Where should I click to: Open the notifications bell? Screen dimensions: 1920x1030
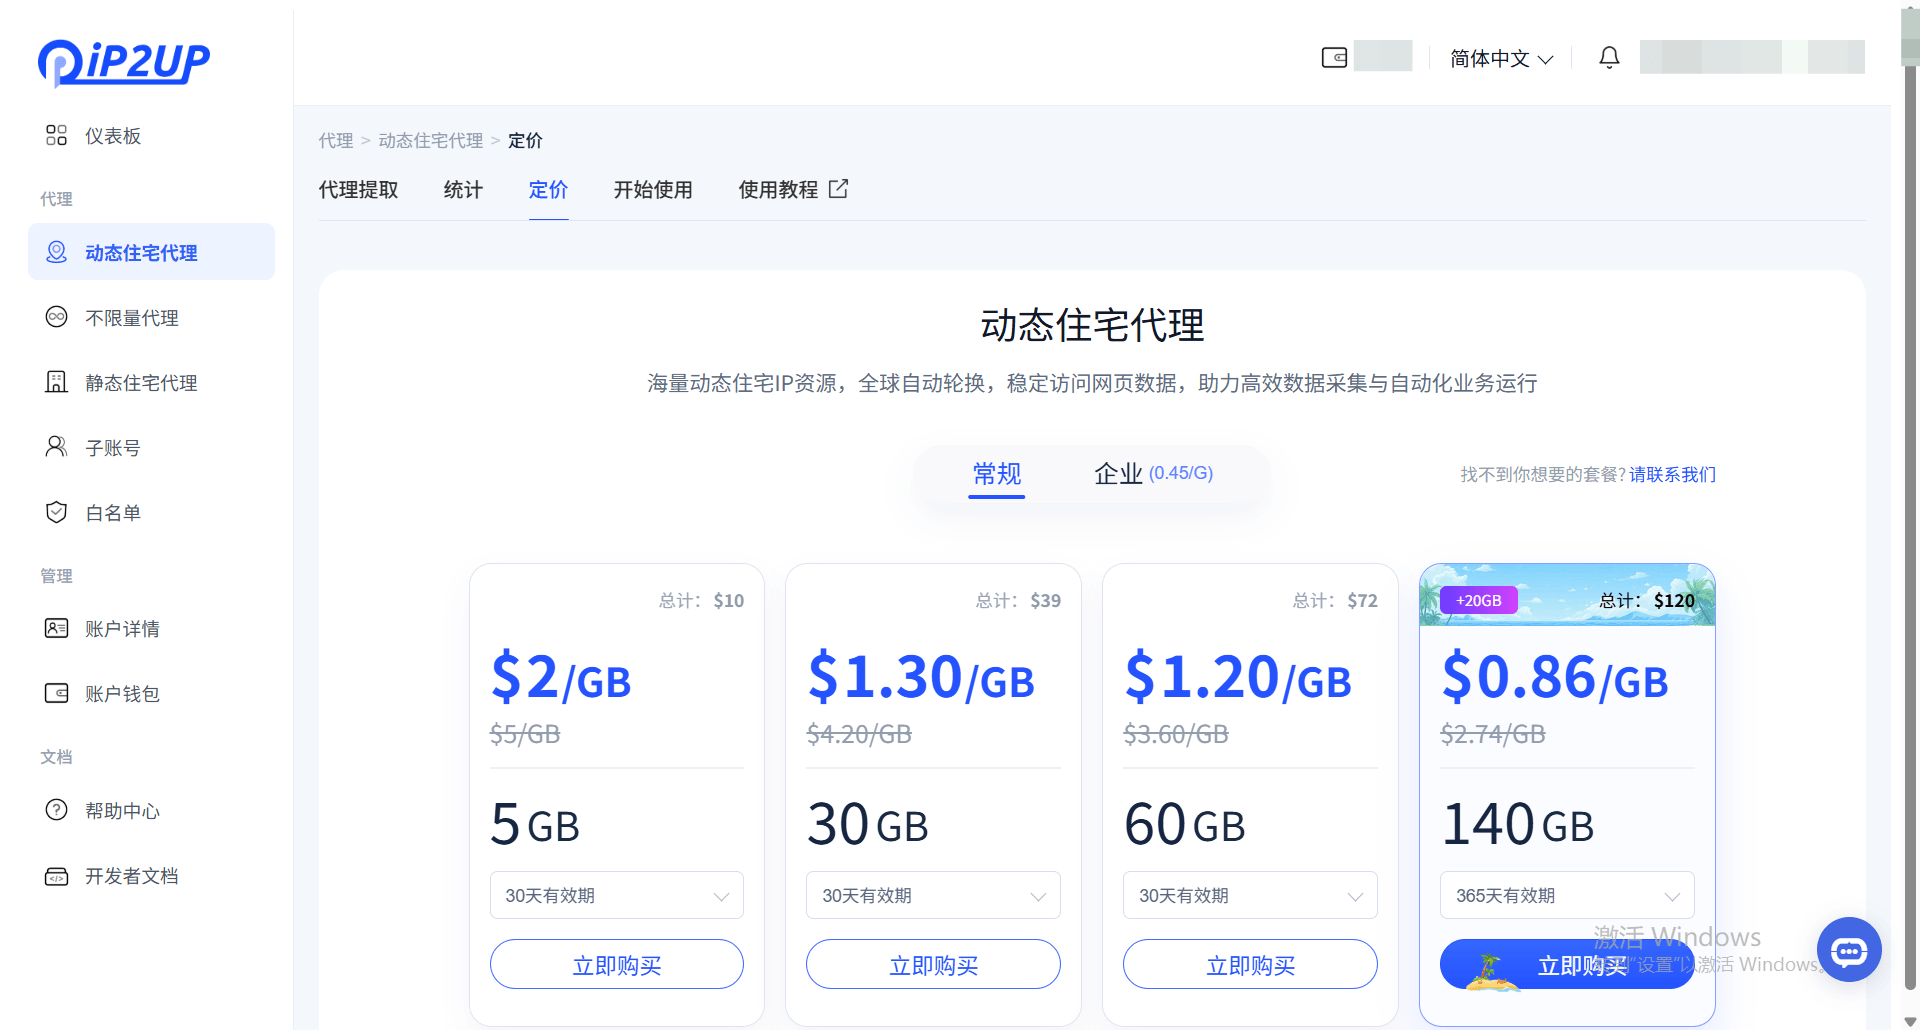pos(1609,58)
